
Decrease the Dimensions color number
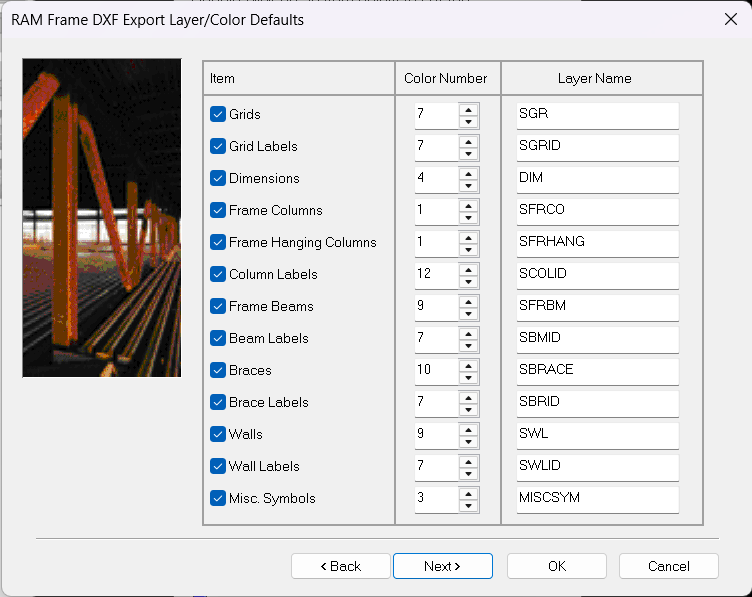tap(468, 186)
